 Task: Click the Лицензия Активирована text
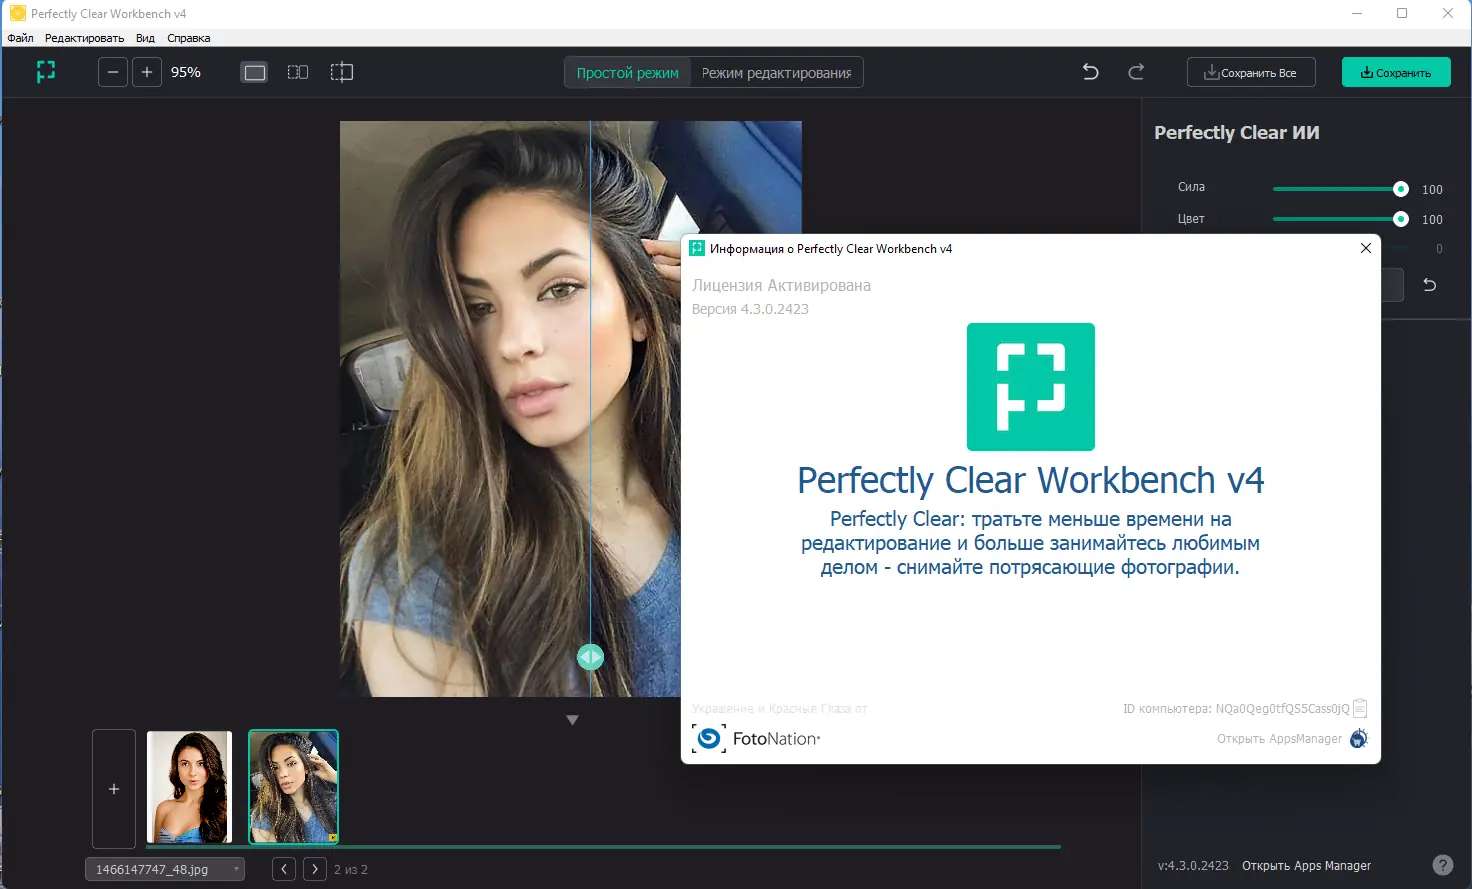tap(781, 285)
